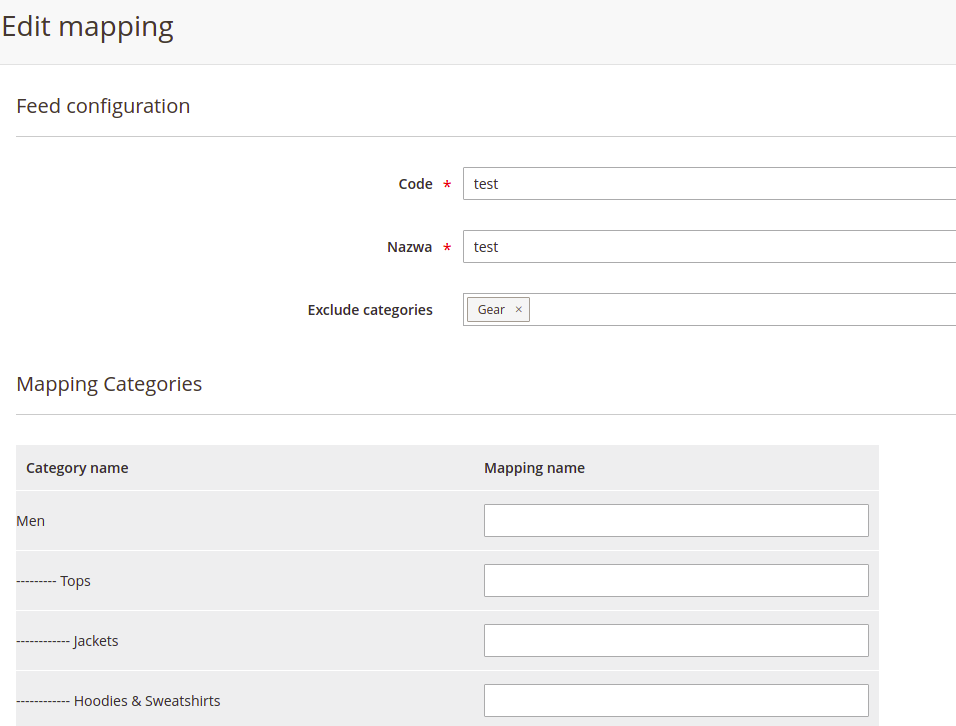Focus the Jackets mapping name field
Image resolution: width=956 pixels, height=726 pixels.
pyautogui.click(x=676, y=641)
